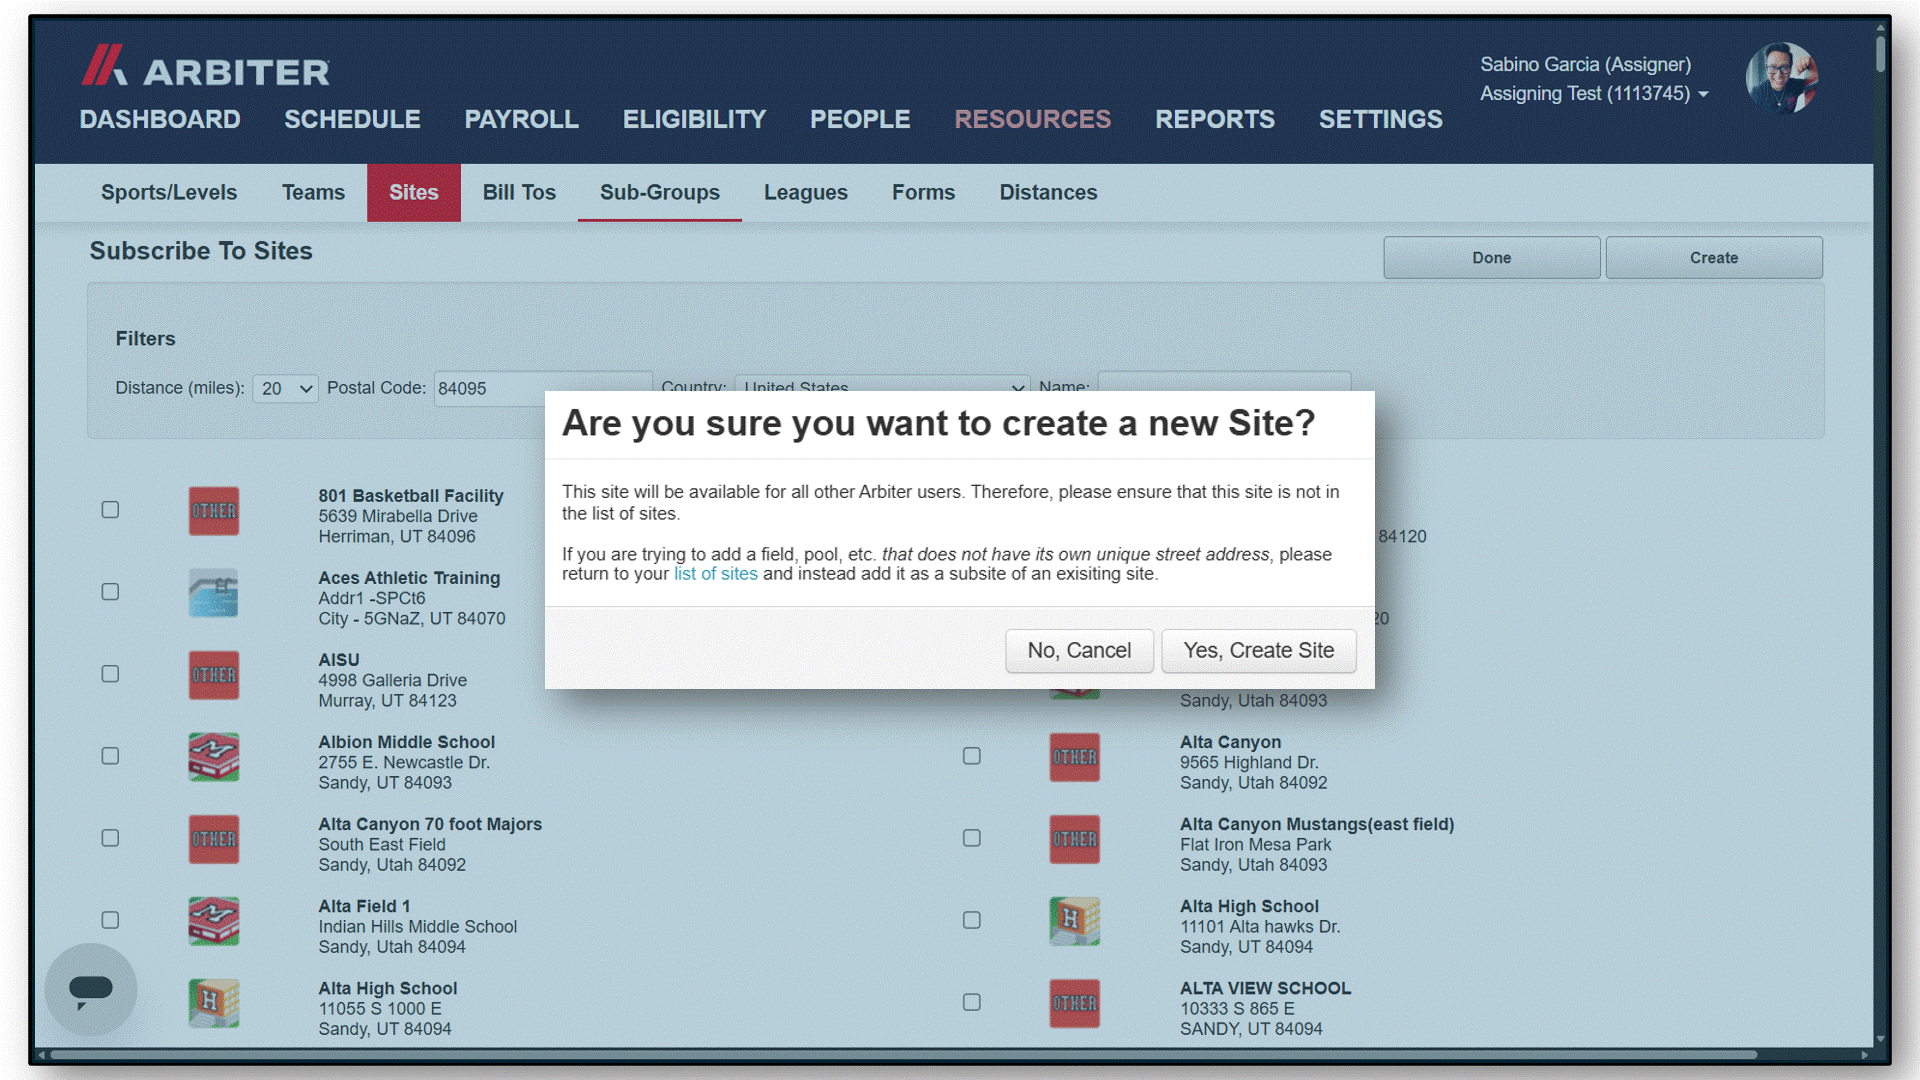The image size is (1920, 1080).
Task: Open the Reports menu
Action: pos(1215,119)
